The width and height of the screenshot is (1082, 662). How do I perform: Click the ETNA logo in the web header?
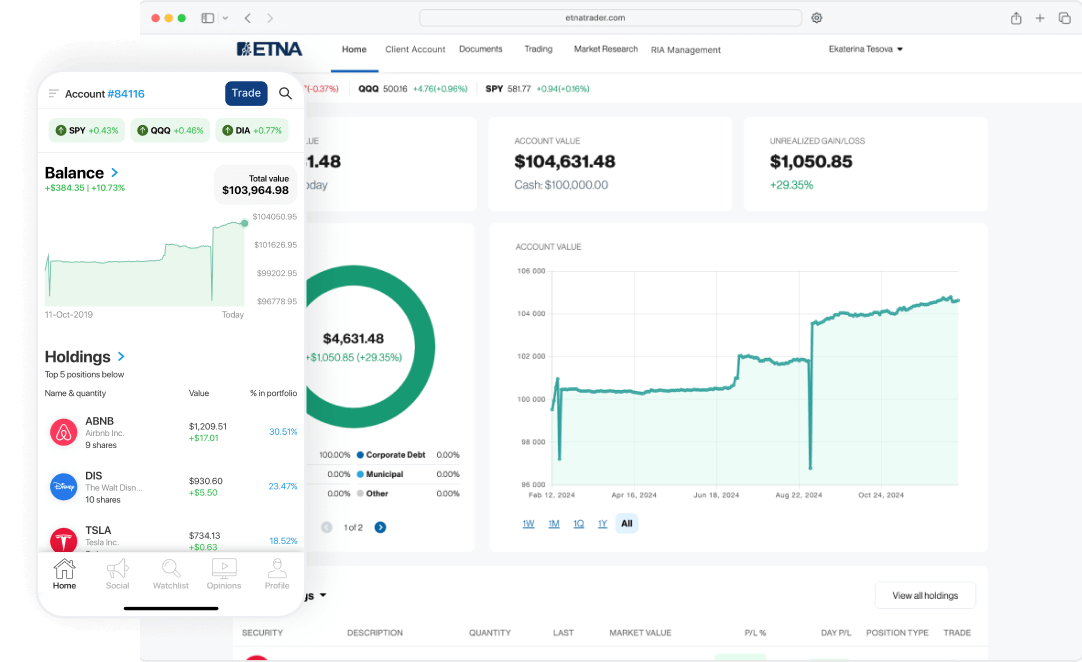269,49
